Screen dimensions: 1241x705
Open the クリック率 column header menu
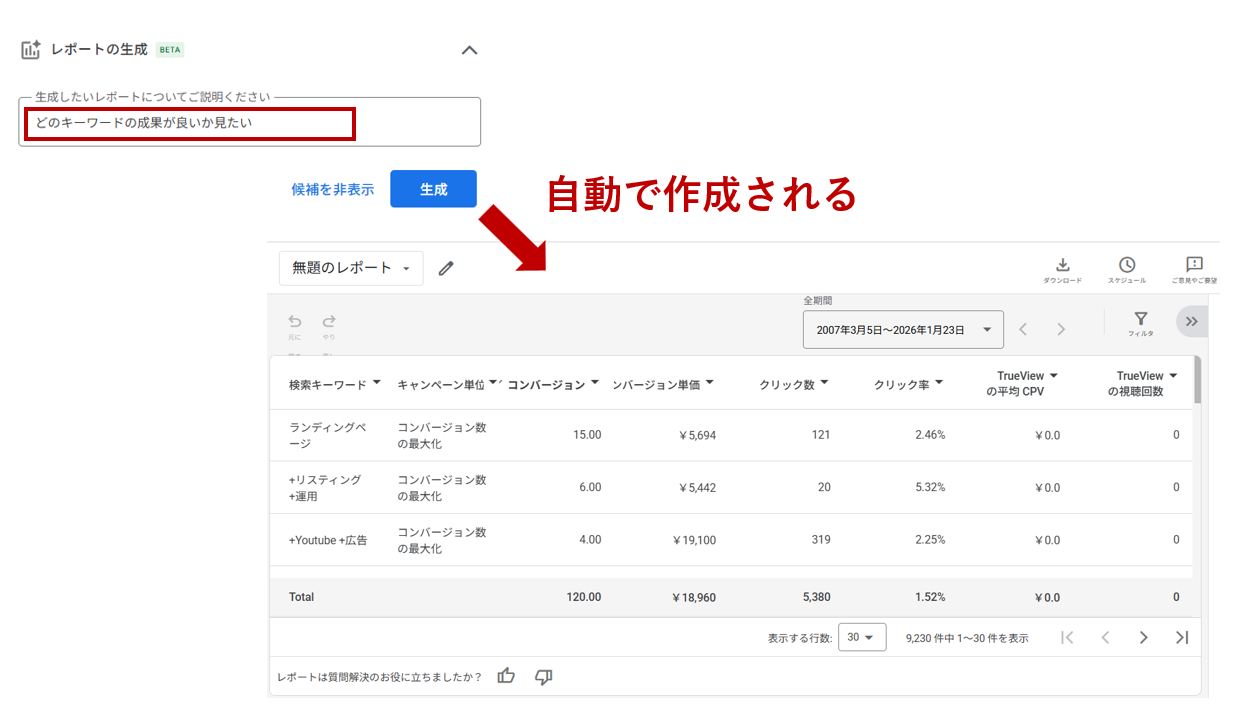point(939,383)
